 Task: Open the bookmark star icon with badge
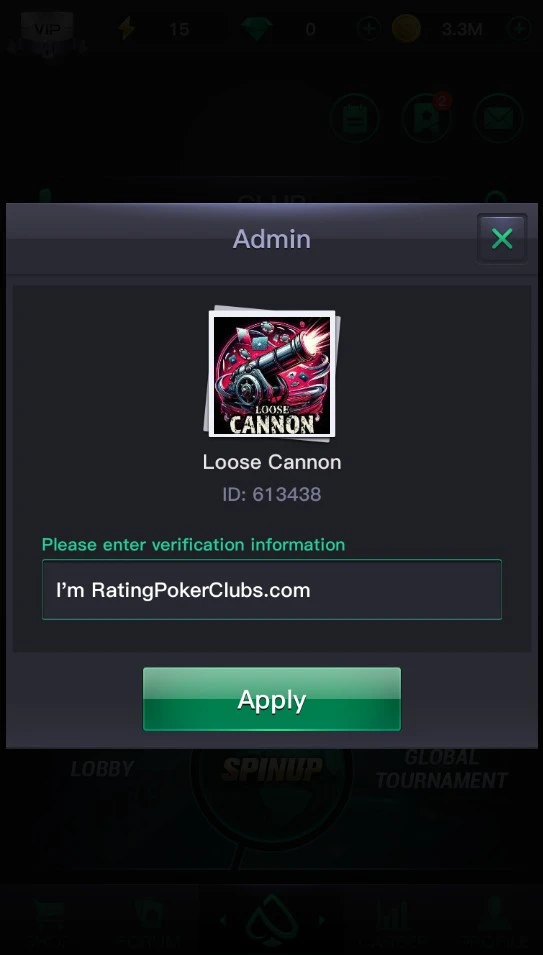427,118
